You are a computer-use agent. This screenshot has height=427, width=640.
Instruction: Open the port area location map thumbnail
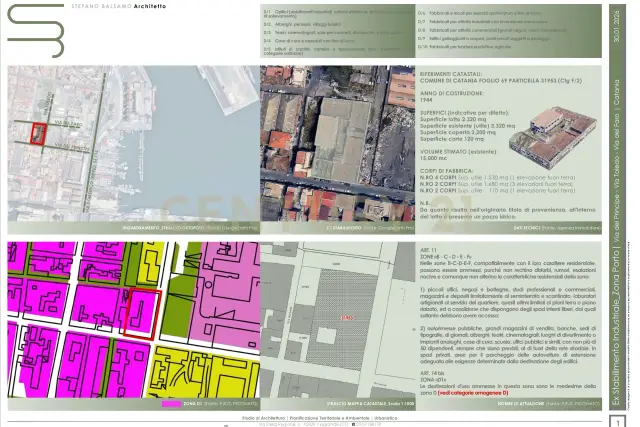(133, 144)
